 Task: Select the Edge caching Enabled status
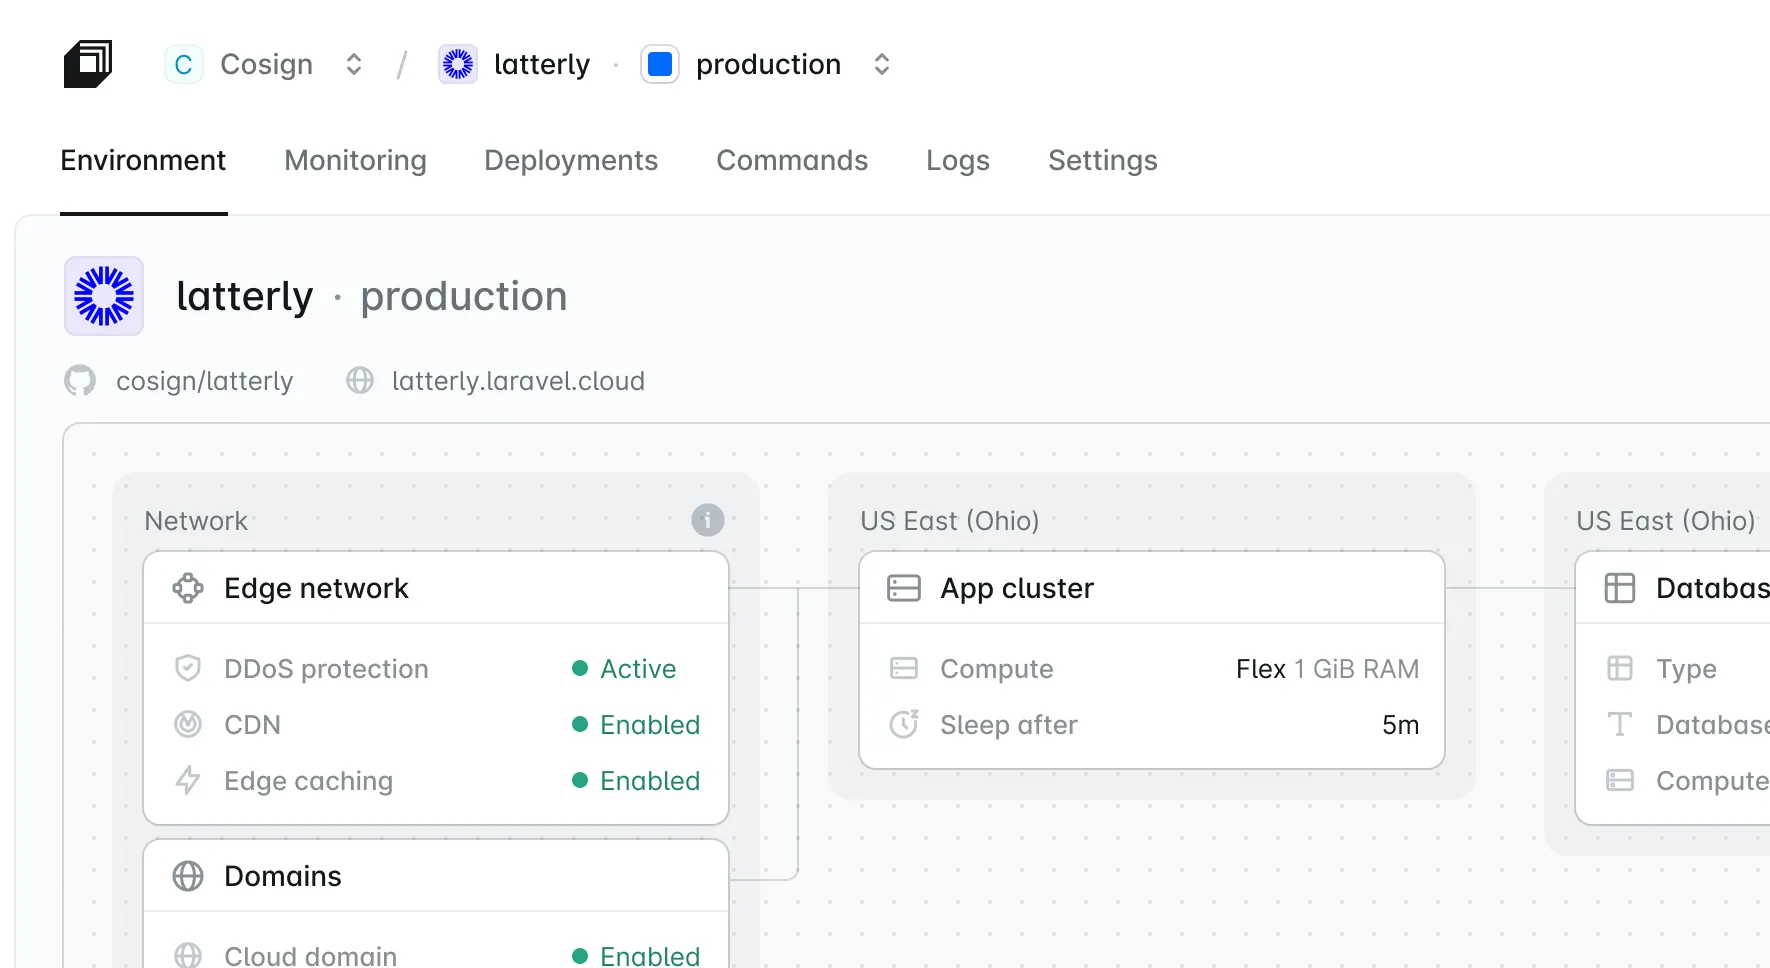636,780
